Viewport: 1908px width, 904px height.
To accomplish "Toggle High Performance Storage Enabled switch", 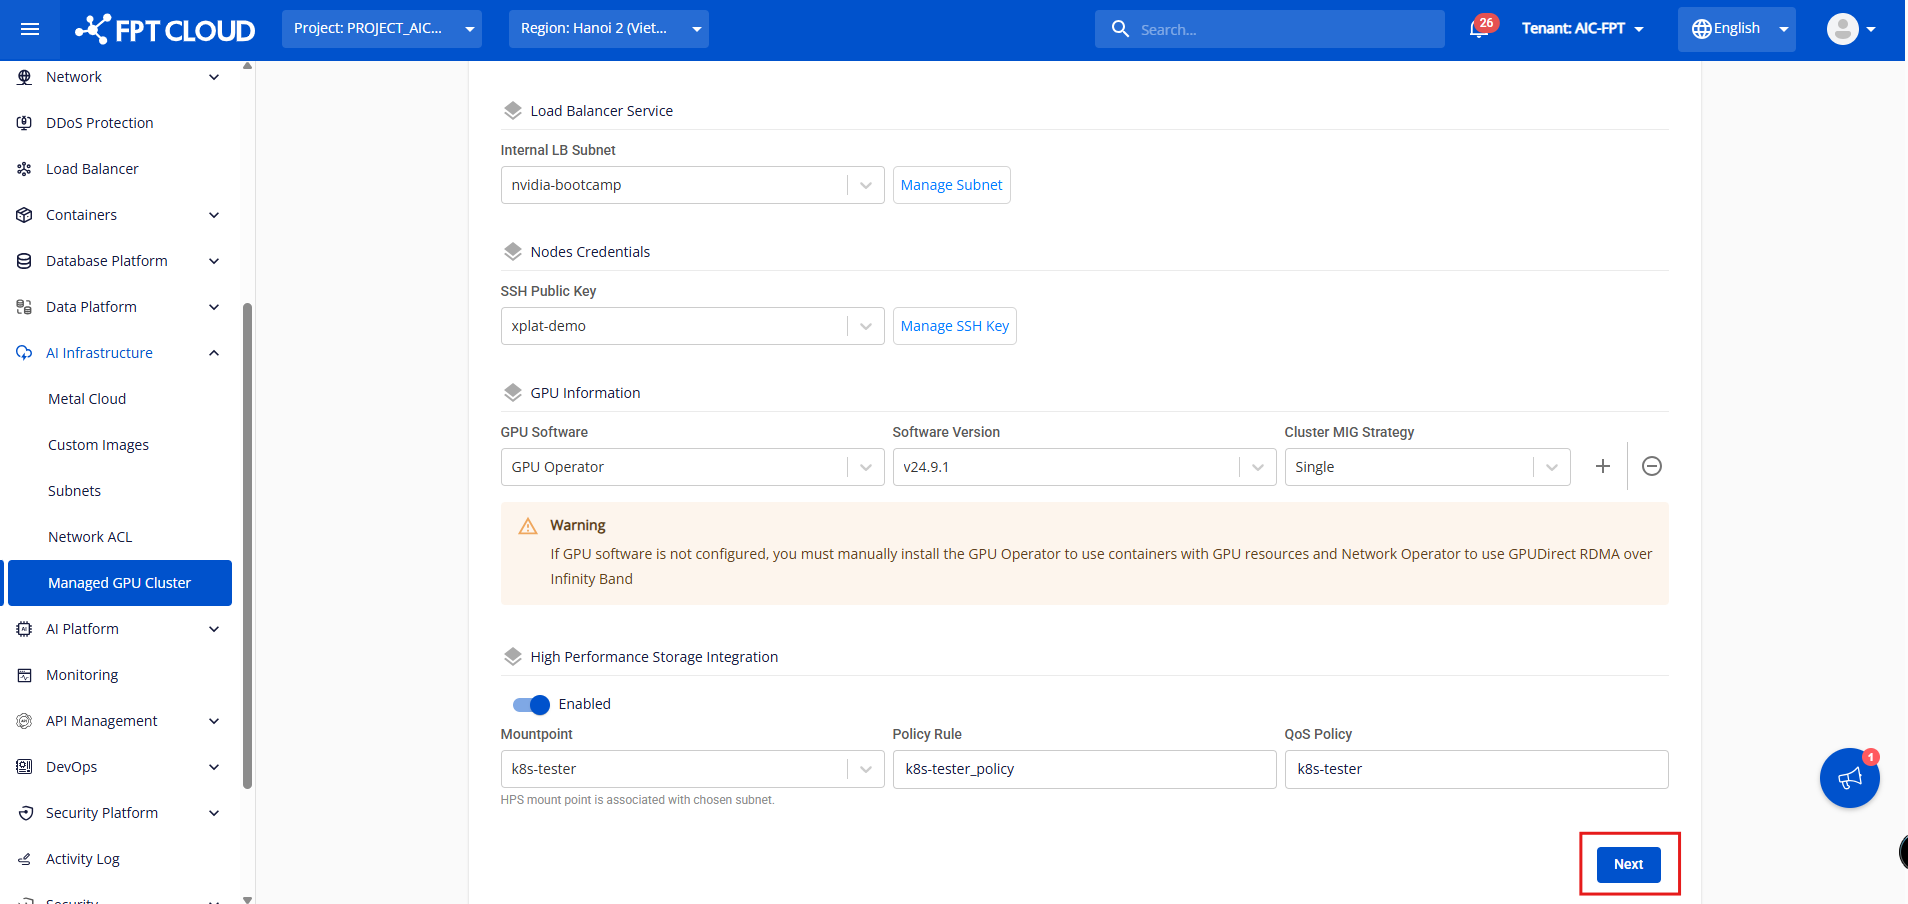I will tap(531, 705).
